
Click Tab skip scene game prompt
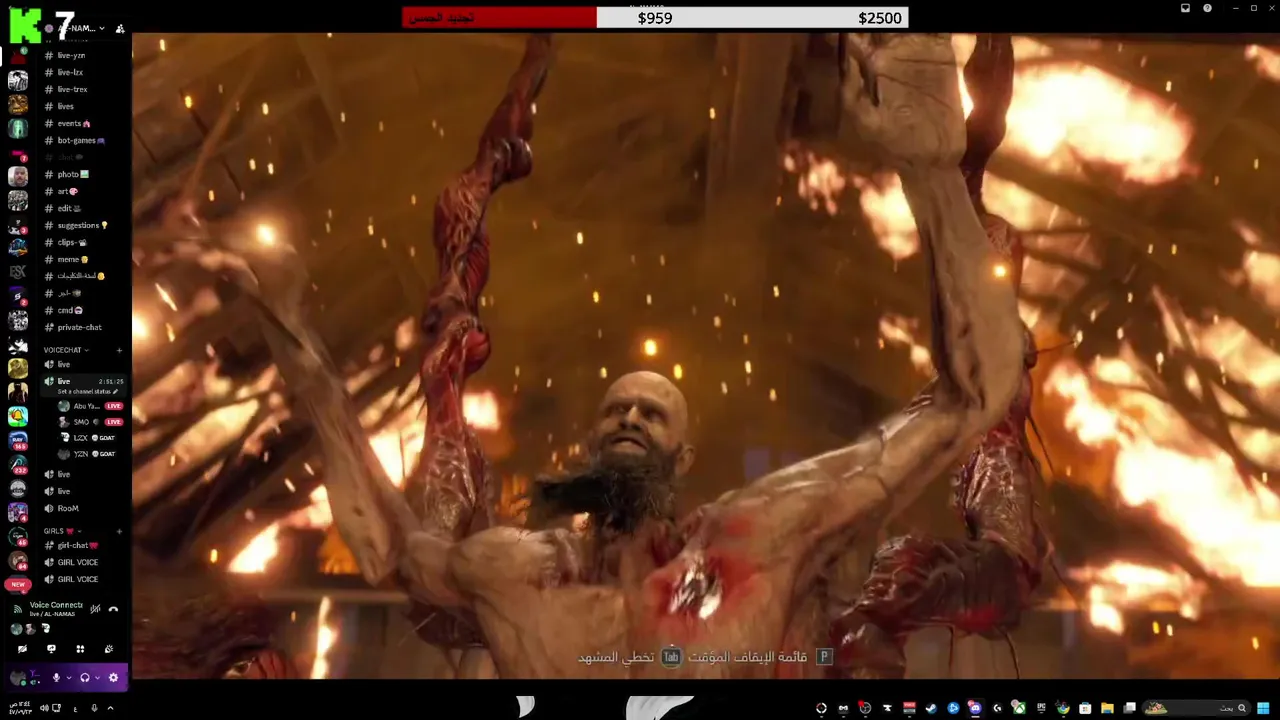click(630, 657)
